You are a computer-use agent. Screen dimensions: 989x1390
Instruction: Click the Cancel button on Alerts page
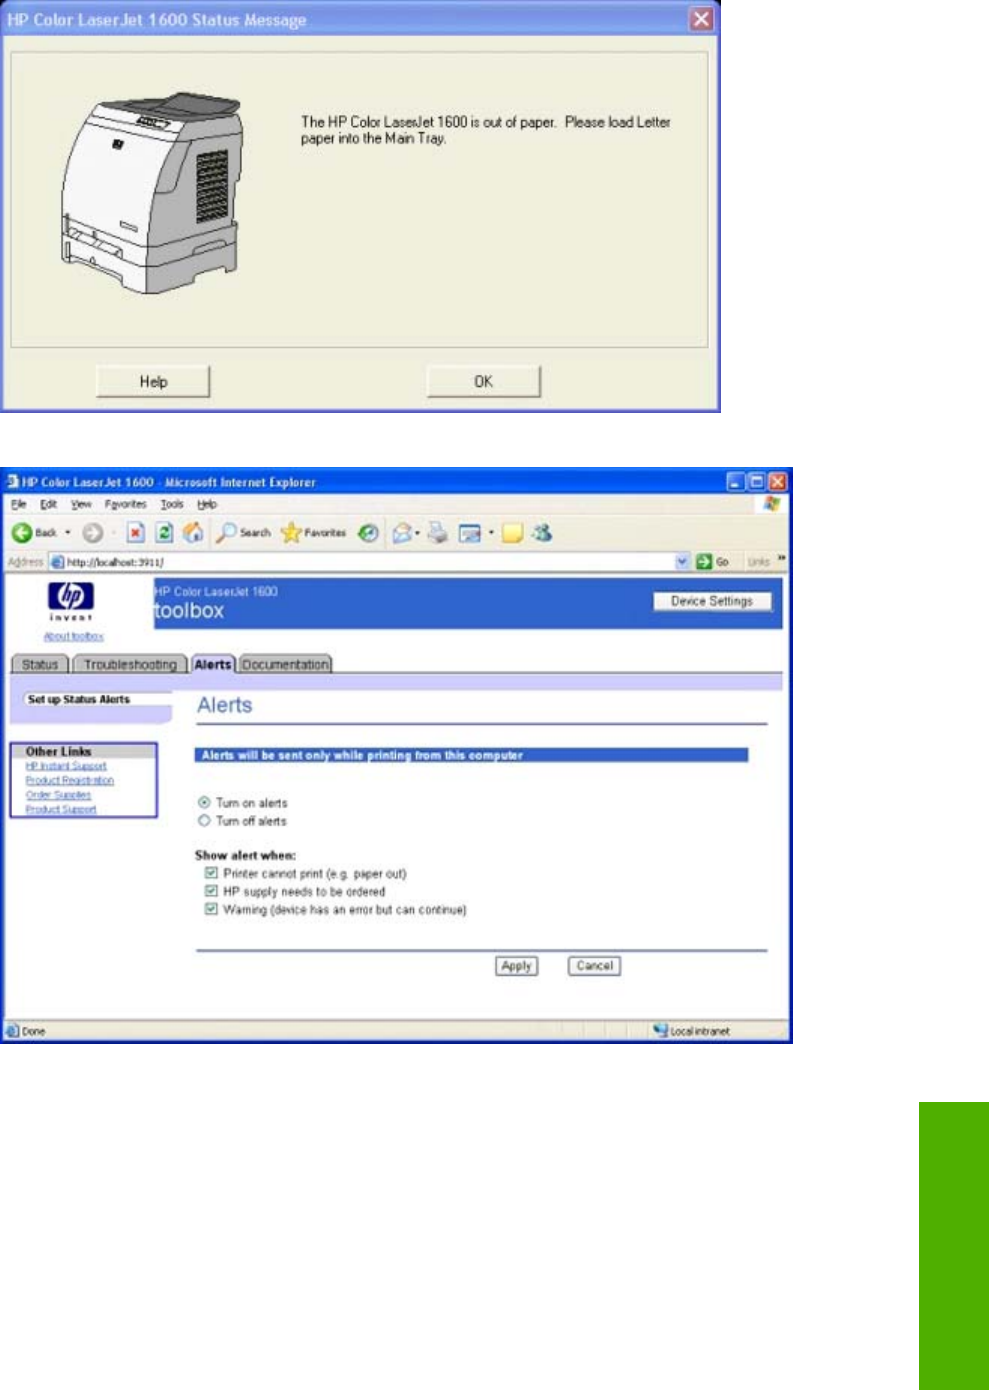pos(594,966)
